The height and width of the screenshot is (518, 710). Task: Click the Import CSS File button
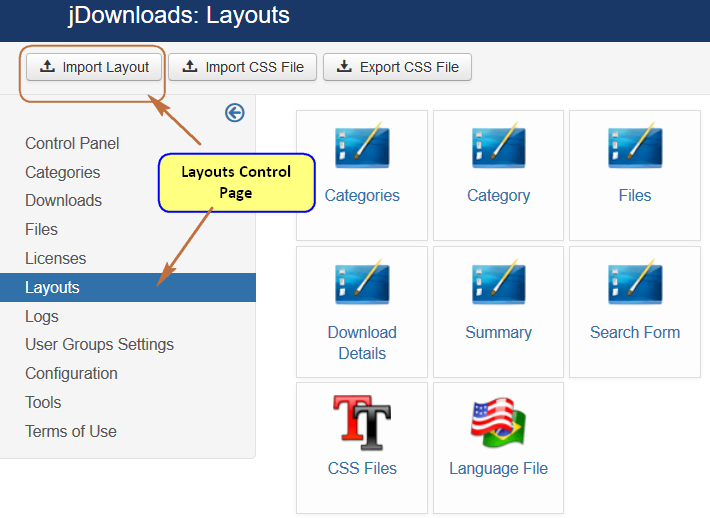pos(242,67)
